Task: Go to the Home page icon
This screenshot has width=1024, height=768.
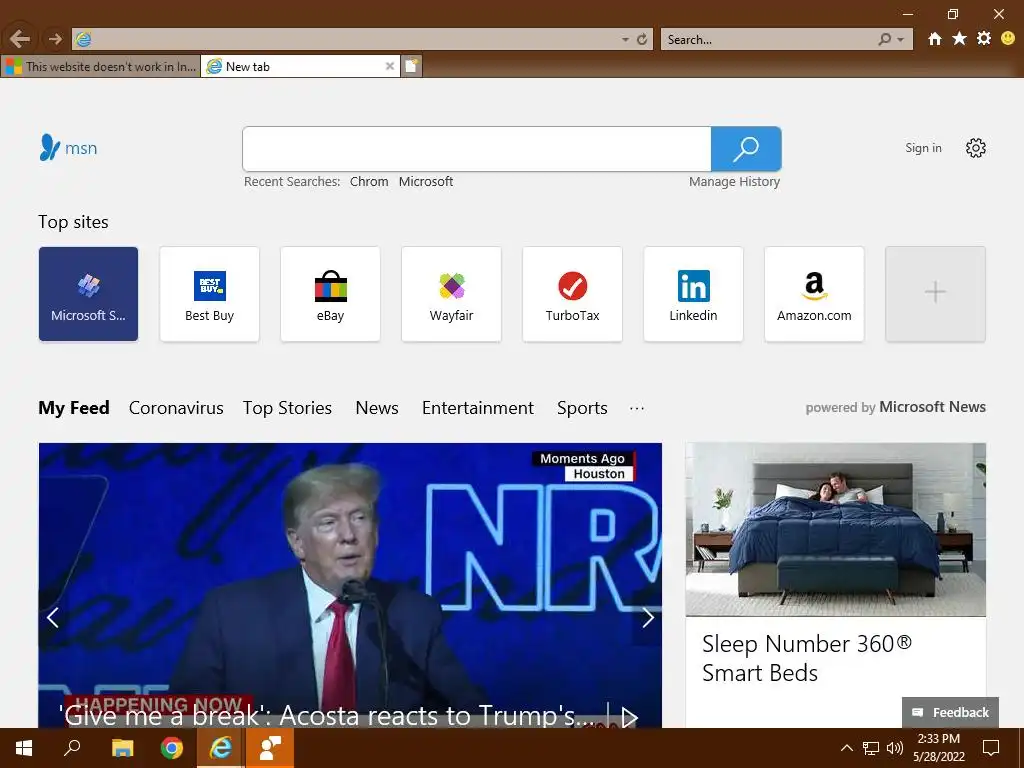Action: (x=935, y=39)
